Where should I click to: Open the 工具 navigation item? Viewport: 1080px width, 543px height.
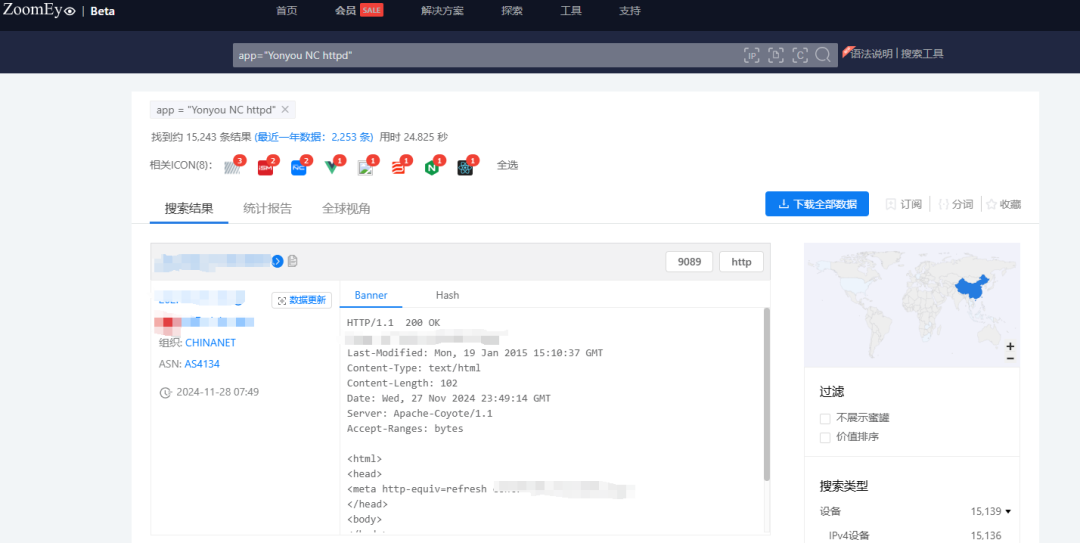[x=571, y=10]
